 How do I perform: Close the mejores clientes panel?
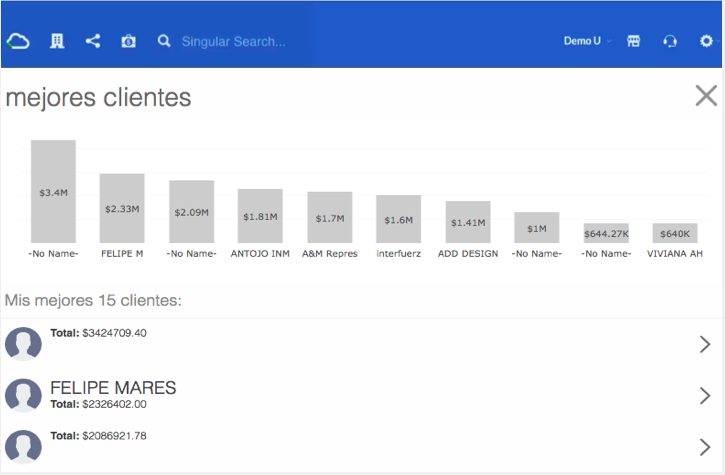tap(706, 96)
